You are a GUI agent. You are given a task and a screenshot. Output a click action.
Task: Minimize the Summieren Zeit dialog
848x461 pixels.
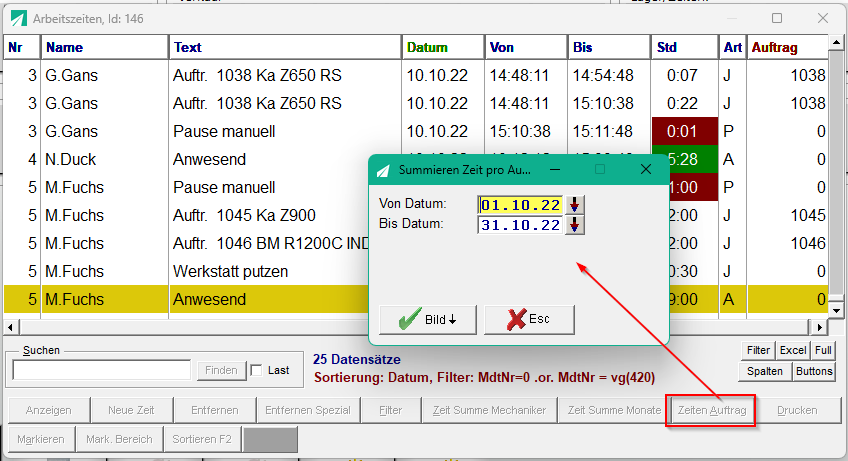[x=554, y=169]
